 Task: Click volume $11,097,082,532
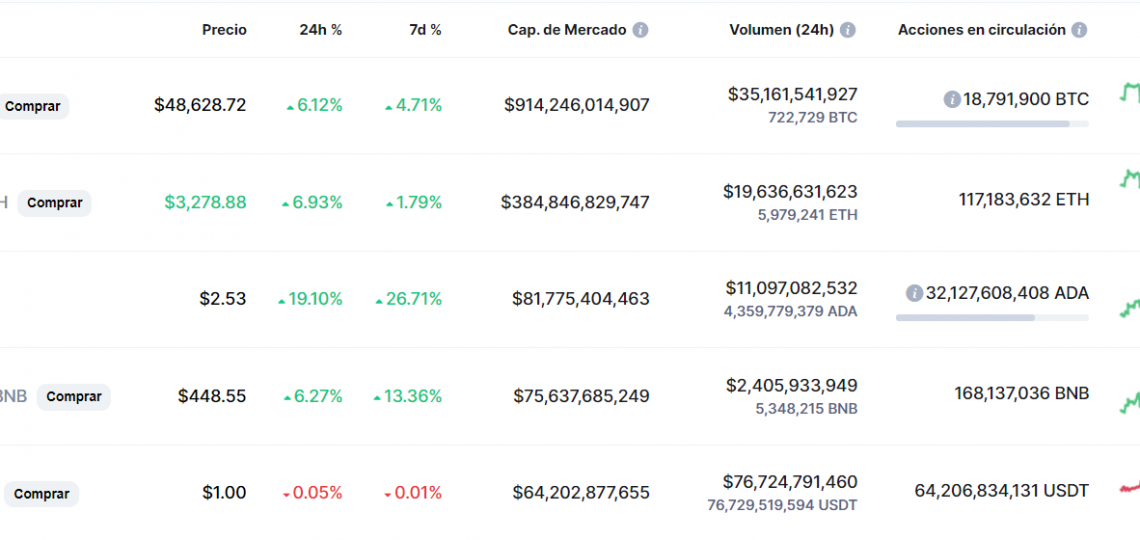click(792, 288)
